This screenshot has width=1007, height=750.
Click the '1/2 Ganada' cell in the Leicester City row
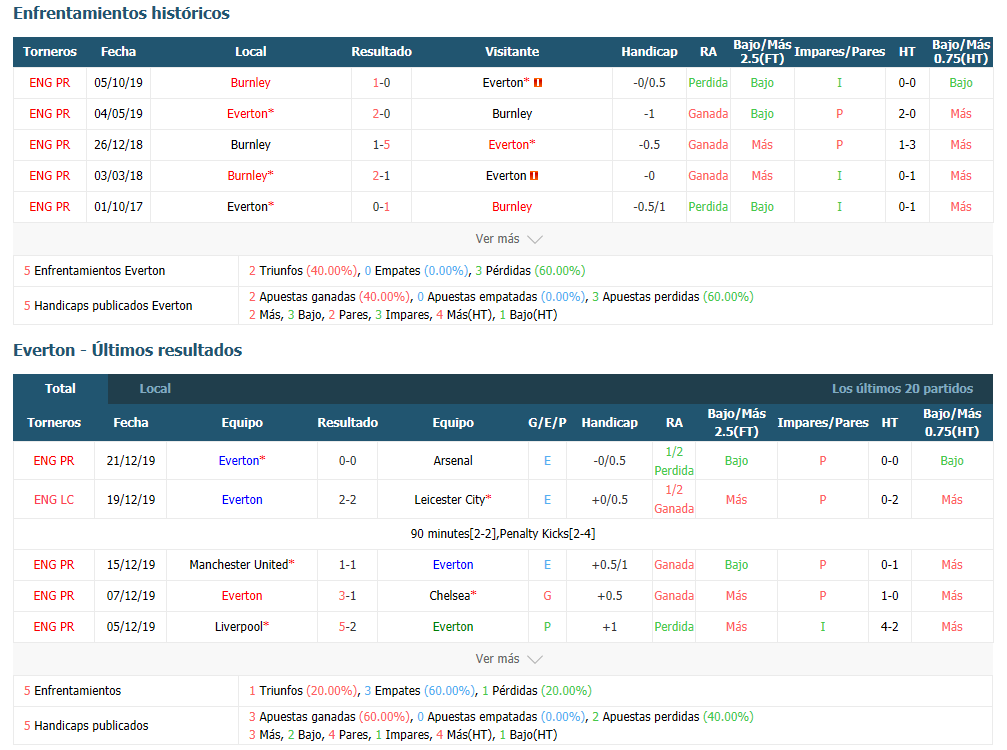pos(674,500)
